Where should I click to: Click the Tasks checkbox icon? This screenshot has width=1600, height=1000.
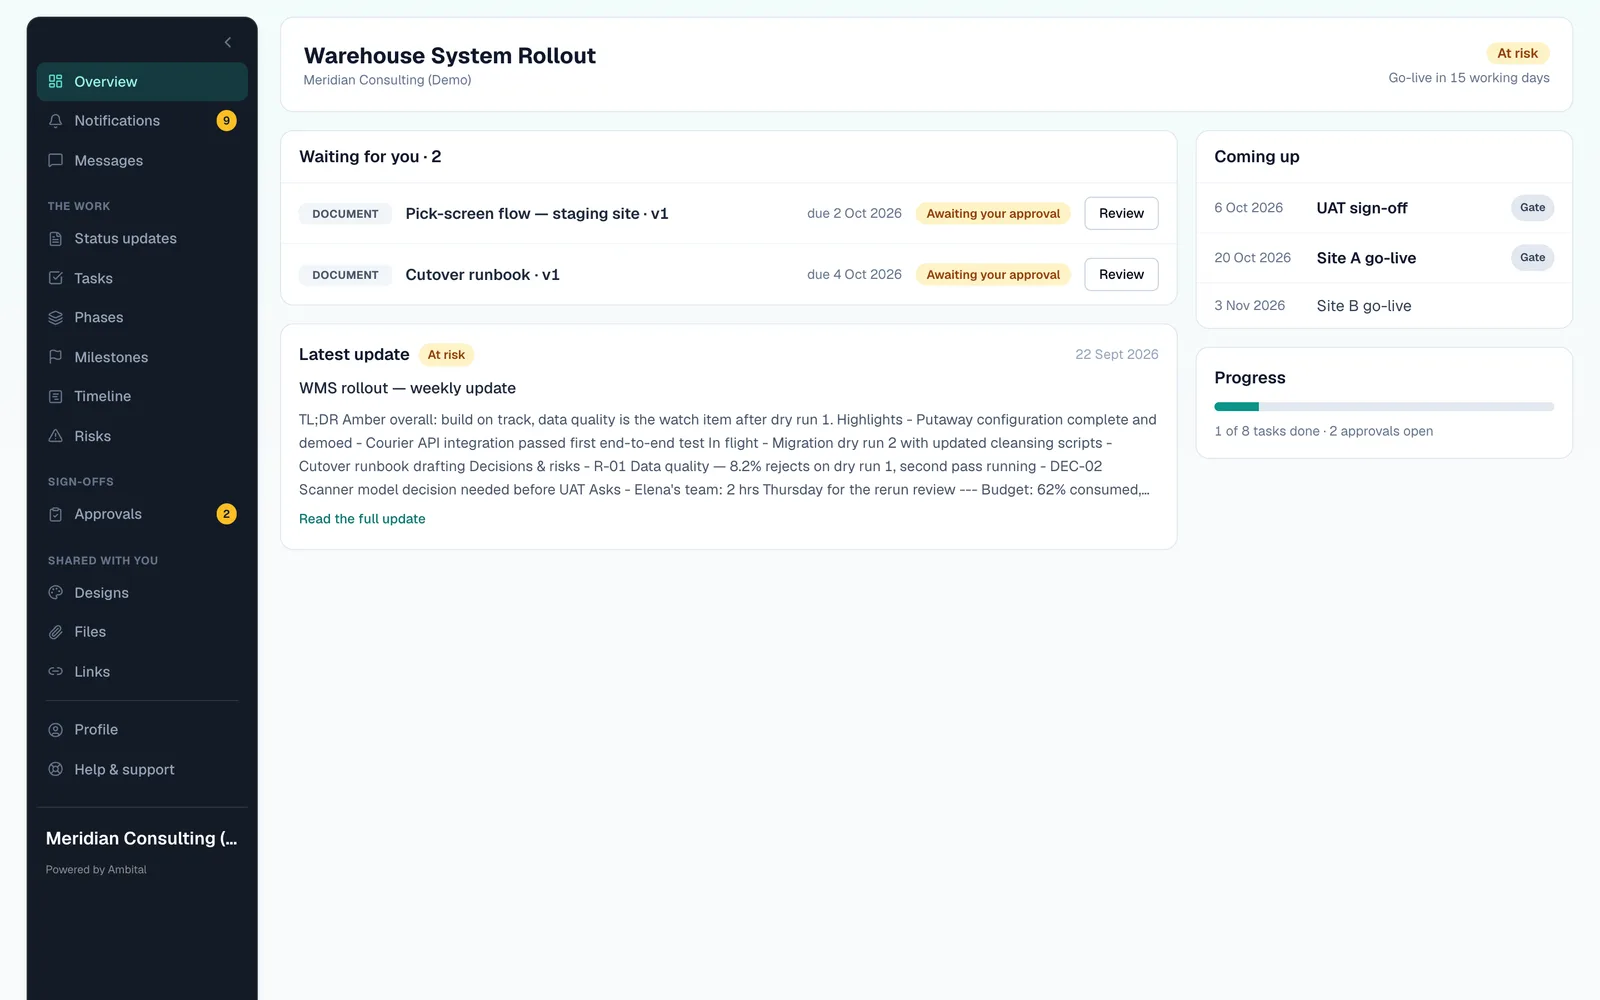[56, 278]
